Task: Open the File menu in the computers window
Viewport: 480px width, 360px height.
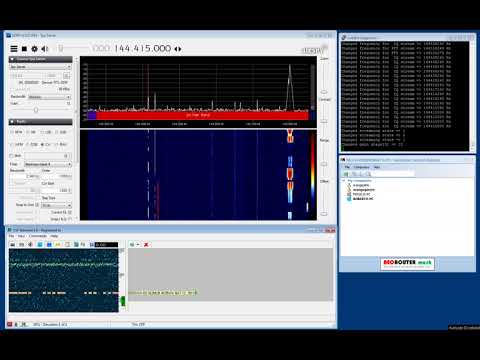Action: (x=347, y=167)
